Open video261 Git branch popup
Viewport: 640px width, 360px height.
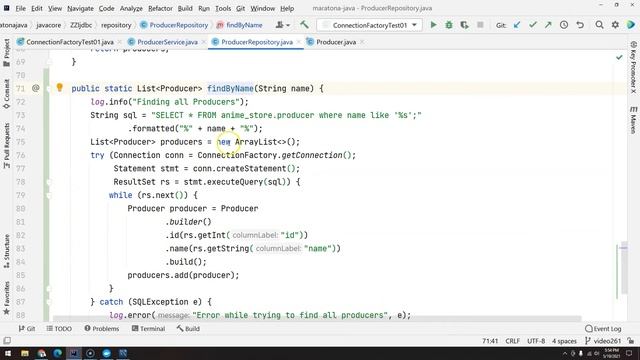(603, 341)
